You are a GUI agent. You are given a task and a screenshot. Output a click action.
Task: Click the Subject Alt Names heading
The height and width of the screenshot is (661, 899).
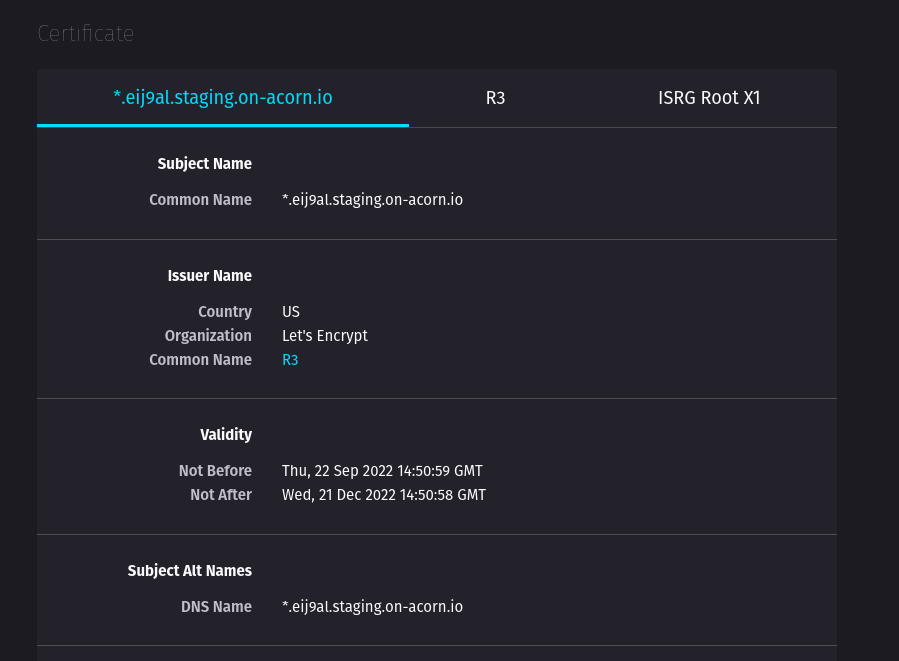pos(190,571)
